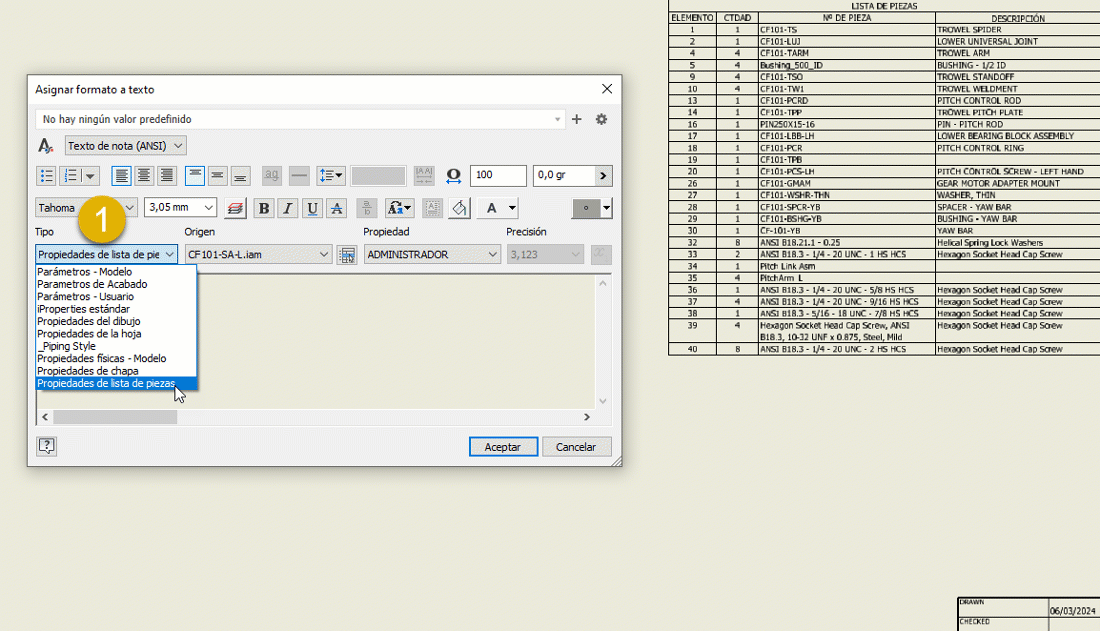The image size is (1100, 631).
Task: Set top vertical justification
Action: [195, 175]
